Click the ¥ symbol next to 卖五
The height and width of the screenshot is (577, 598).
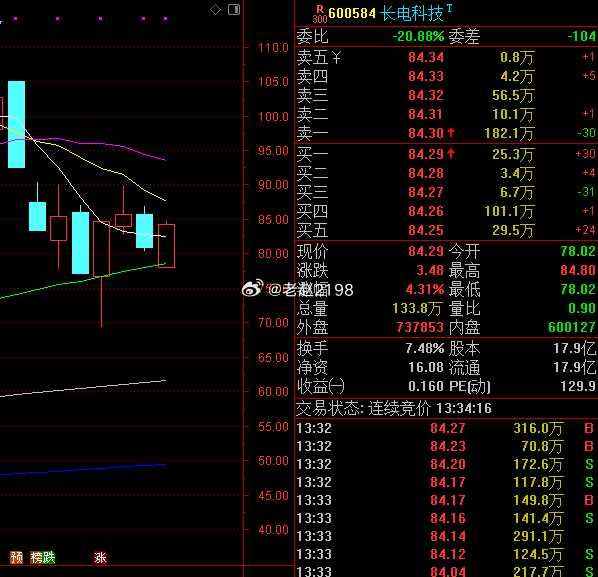[x=336, y=58]
